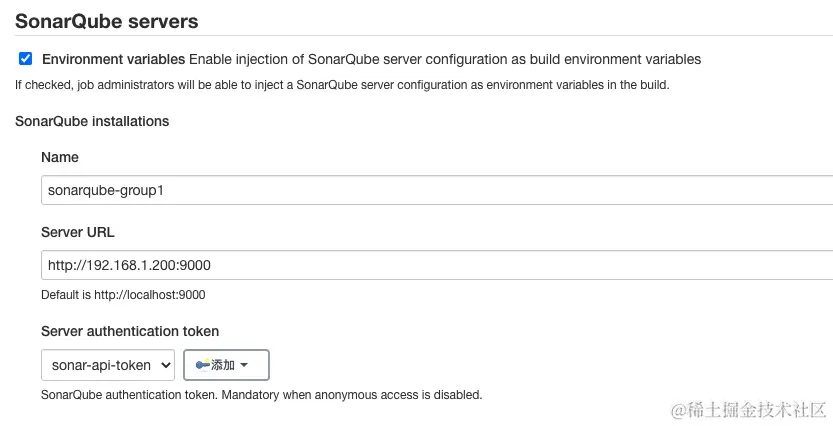Click the "Server authentication token" label

pyautogui.click(x=130, y=331)
